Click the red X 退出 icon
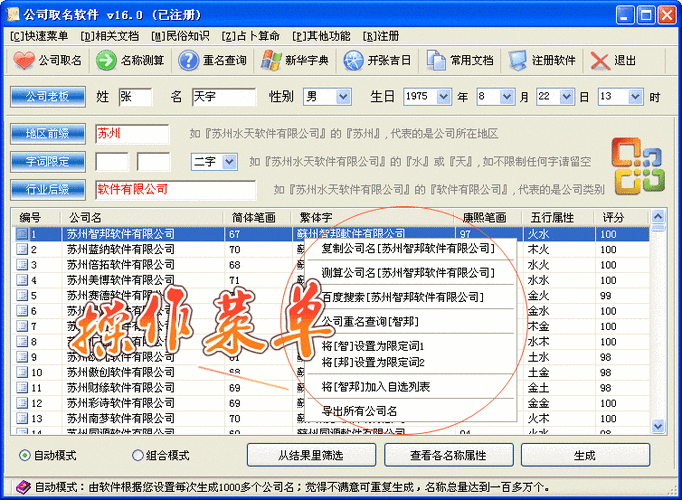This screenshot has height=500, width=682. click(x=600, y=60)
